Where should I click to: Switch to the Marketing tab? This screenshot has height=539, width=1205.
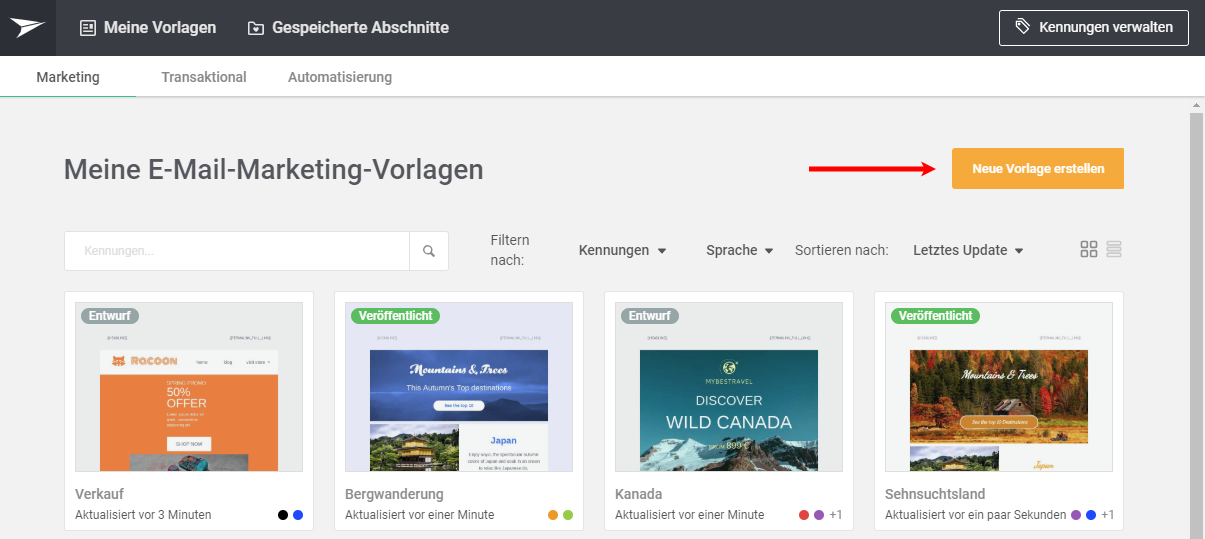pyautogui.click(x=68, y=77)
